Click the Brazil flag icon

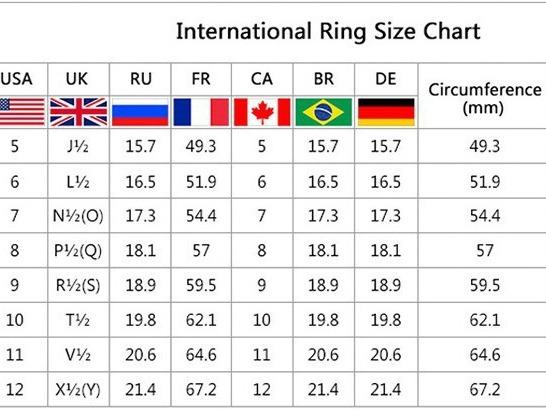pyautogui.click(x=324, y=112)
